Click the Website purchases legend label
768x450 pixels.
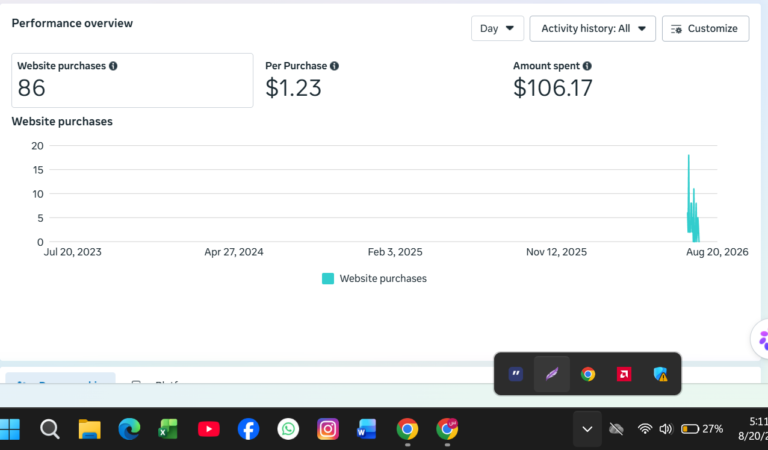[383, 279]
